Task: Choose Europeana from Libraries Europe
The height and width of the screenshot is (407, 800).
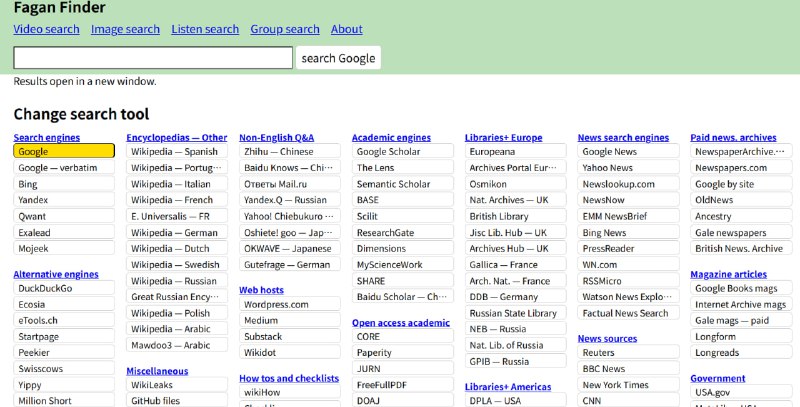Action: click(x=515, y=152)
